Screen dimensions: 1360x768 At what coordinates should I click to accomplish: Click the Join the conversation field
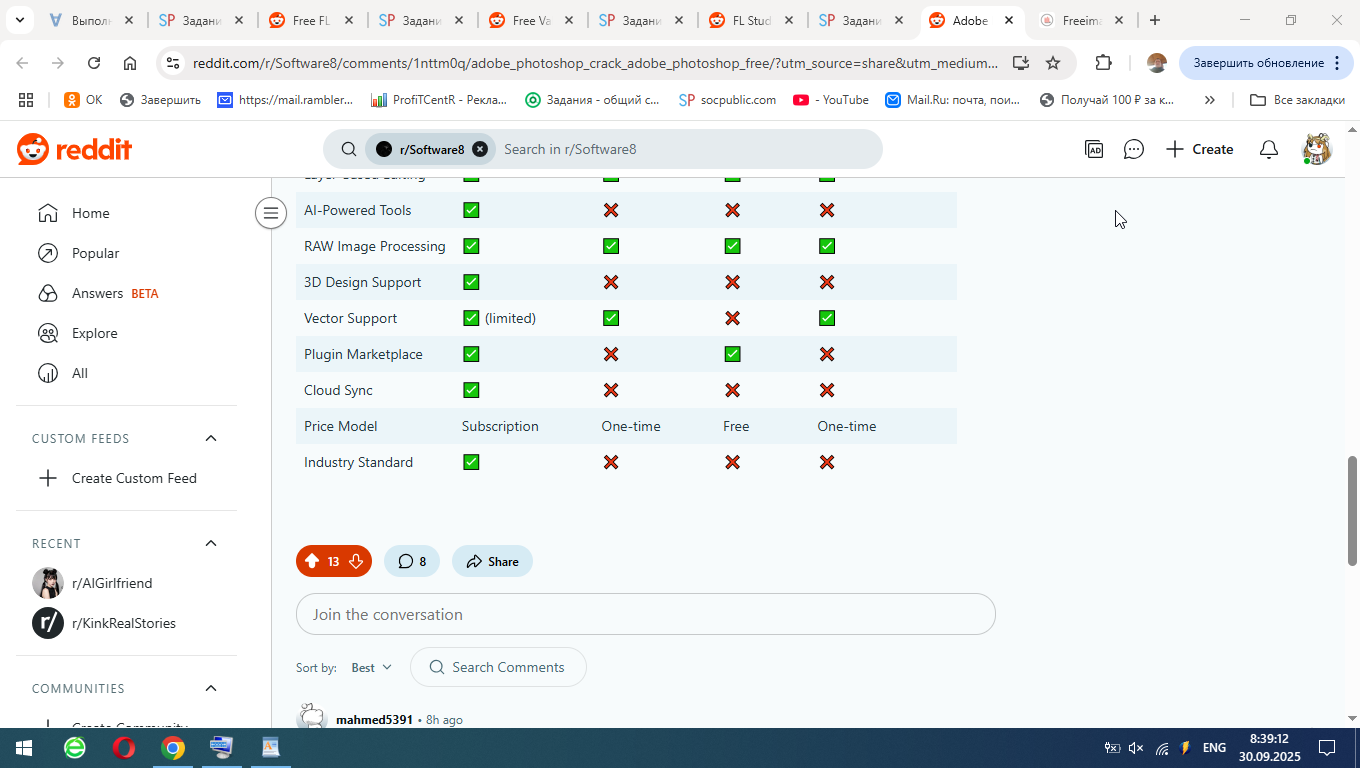[x=646, y=614]
